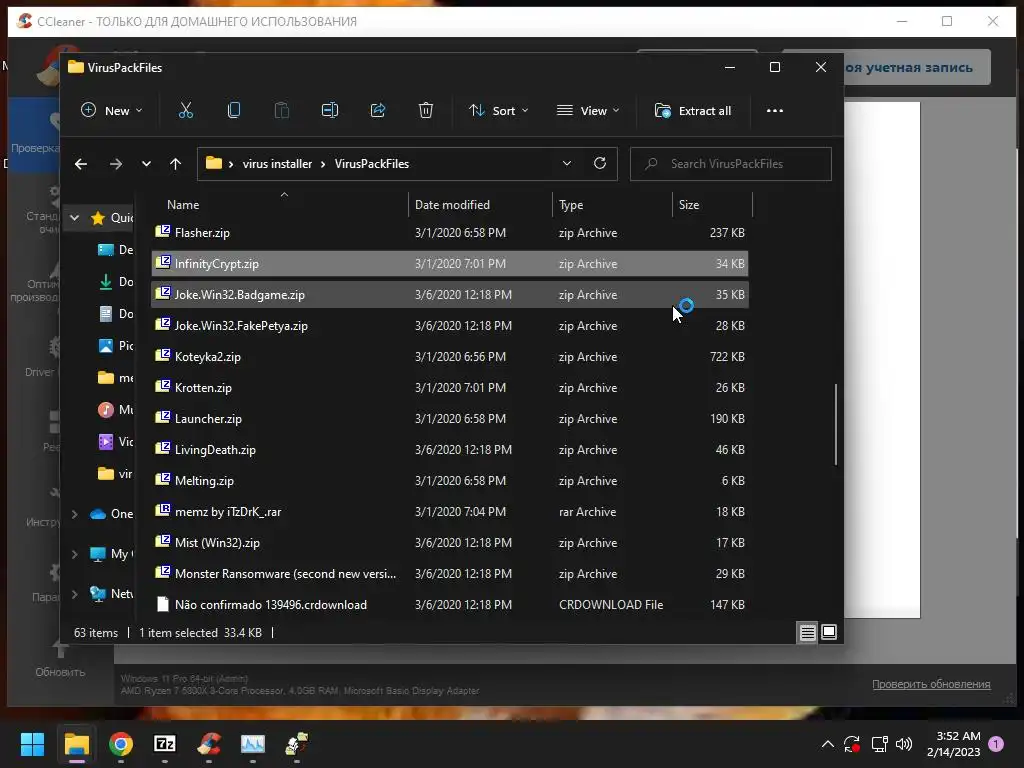Click the Cut scissors icon
1024x768 pixels.
[185, 110]
